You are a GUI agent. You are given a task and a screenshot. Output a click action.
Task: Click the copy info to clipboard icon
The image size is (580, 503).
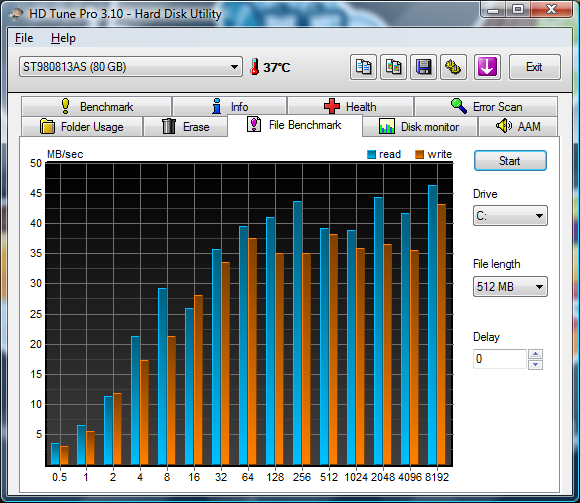363,67
